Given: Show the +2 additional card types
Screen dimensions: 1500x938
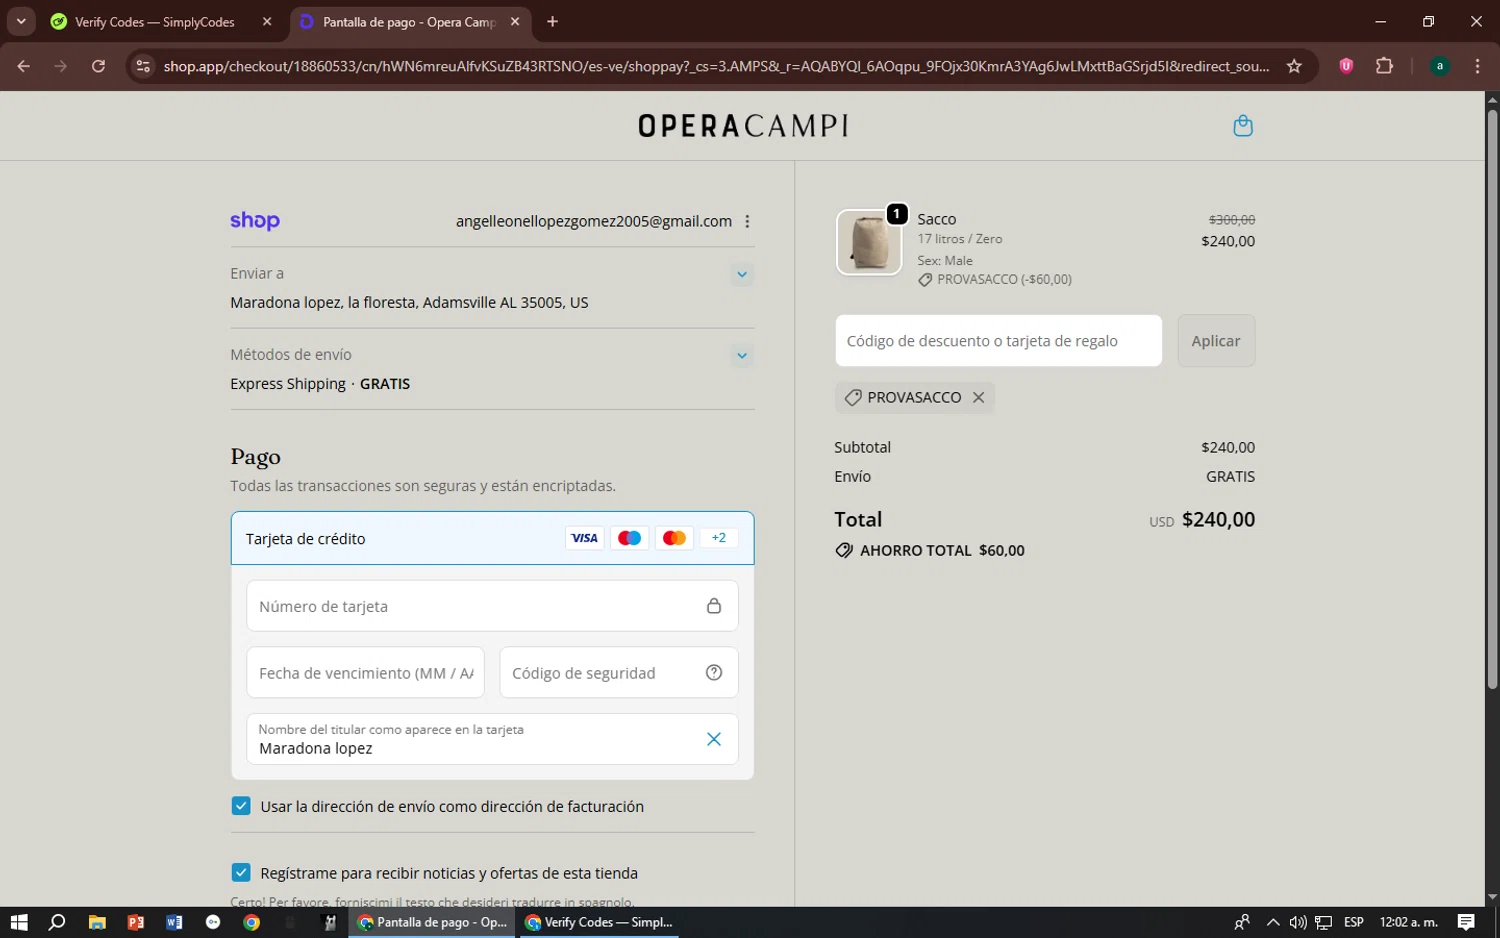Looking at the screenshot, I should click(719, 538).
